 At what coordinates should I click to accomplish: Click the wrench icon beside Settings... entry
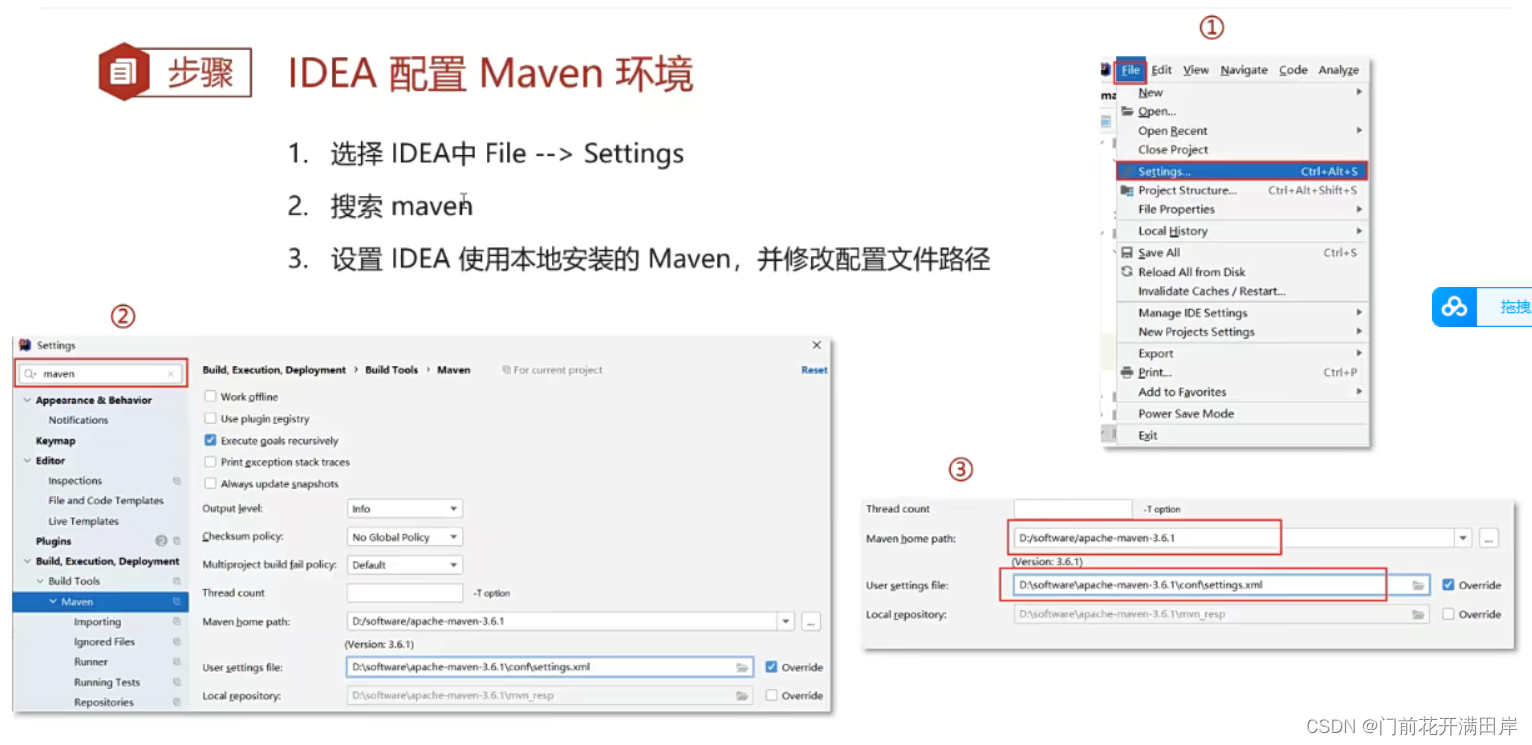1127,171
